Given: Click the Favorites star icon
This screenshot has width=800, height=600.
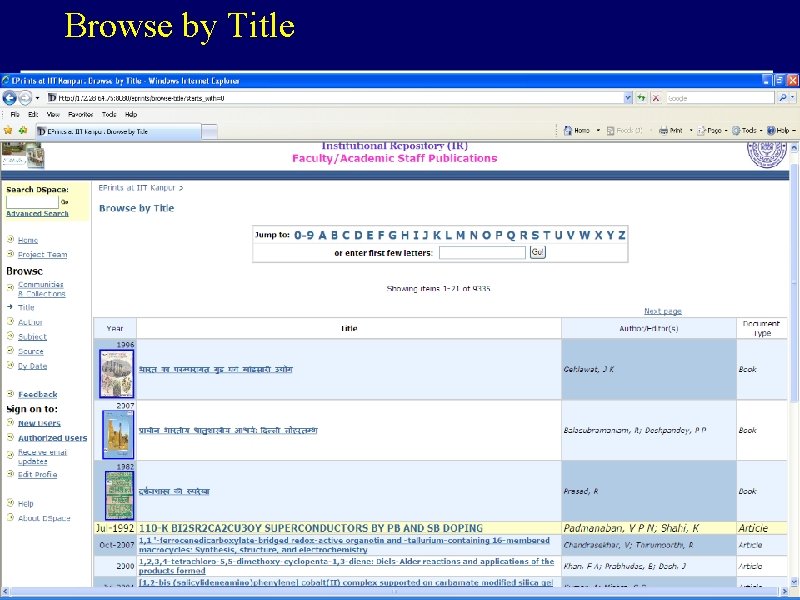Looking at the screenshot, I should [8, 131].
